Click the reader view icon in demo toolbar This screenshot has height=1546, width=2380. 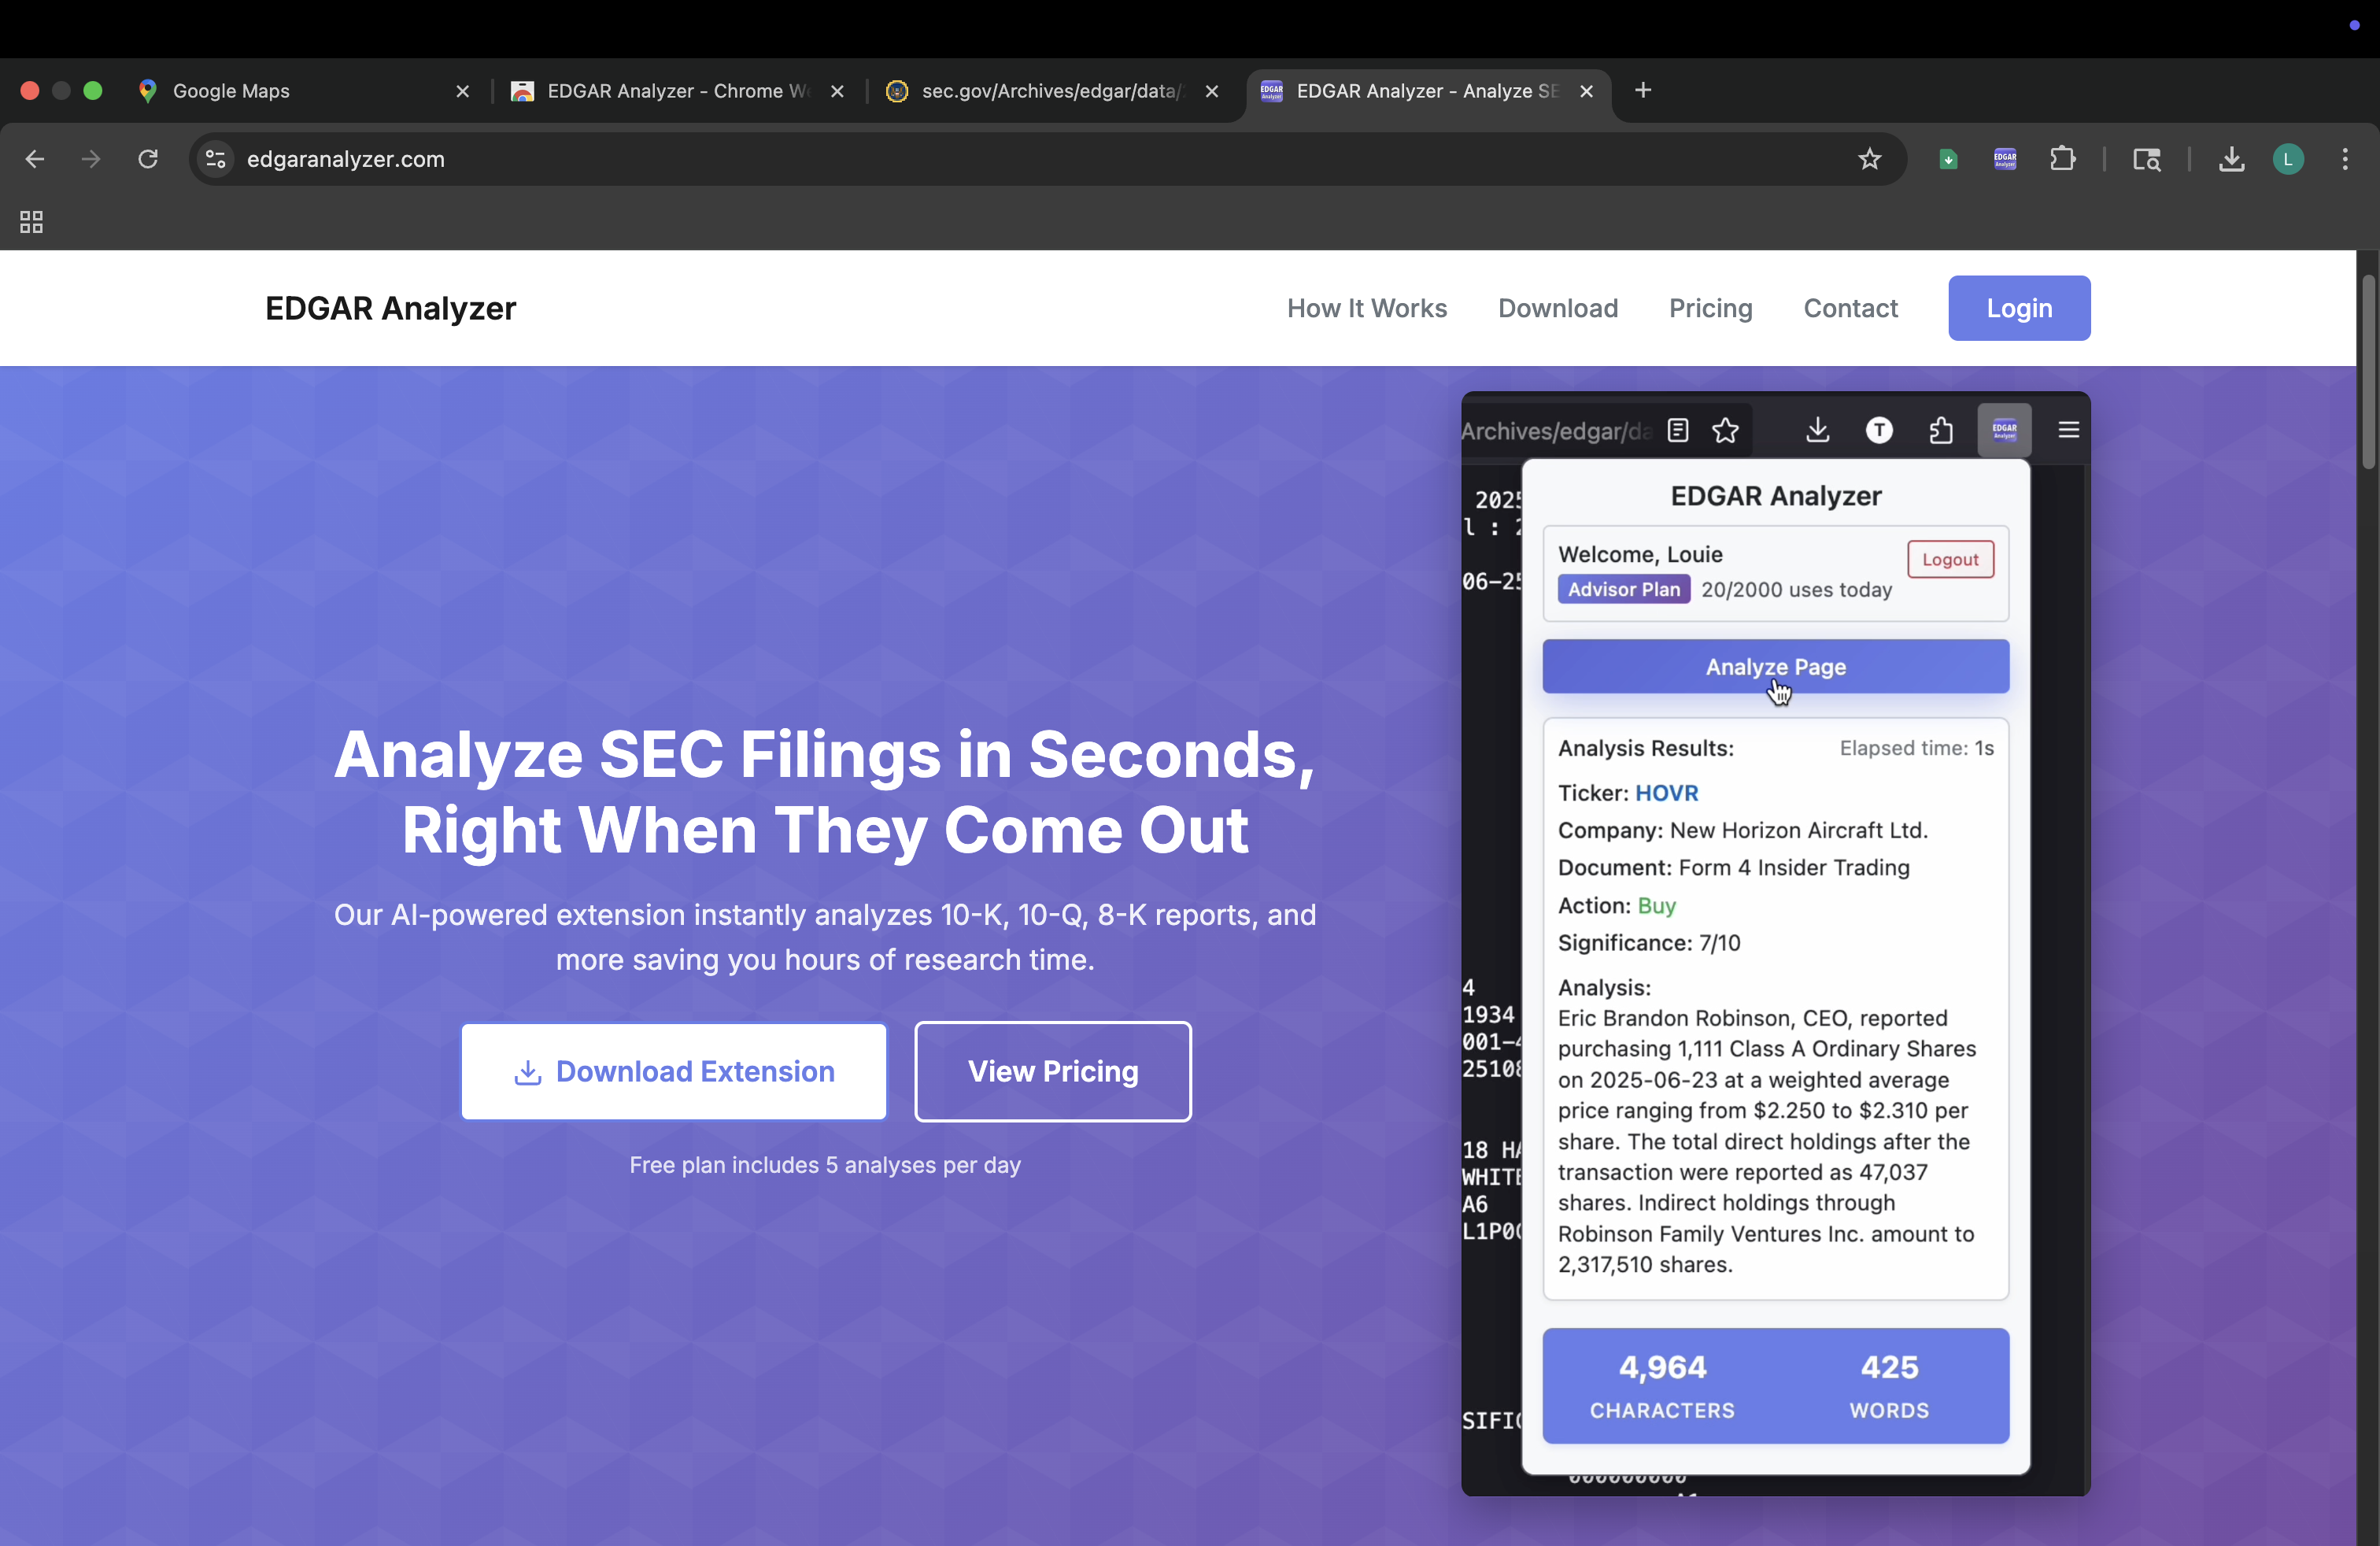tap(1678, 430)
